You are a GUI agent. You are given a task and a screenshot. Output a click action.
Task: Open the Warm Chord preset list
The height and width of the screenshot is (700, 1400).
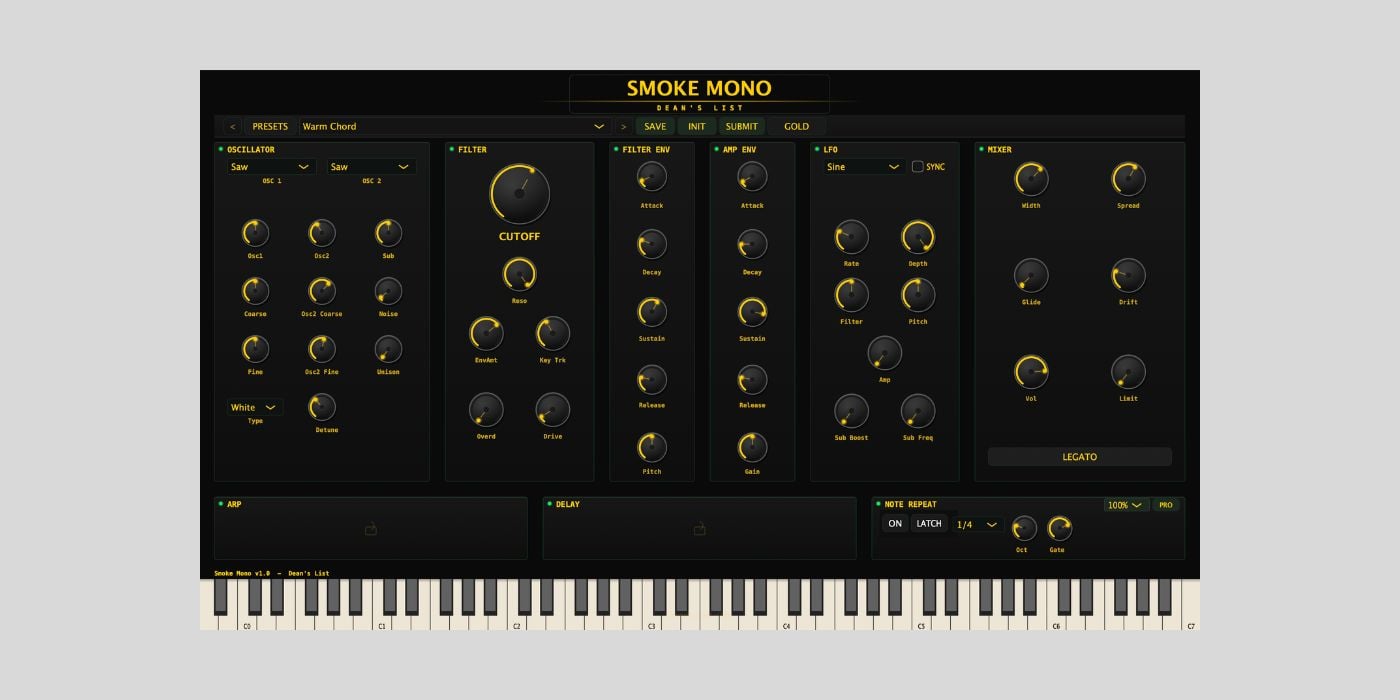[450, 126]
